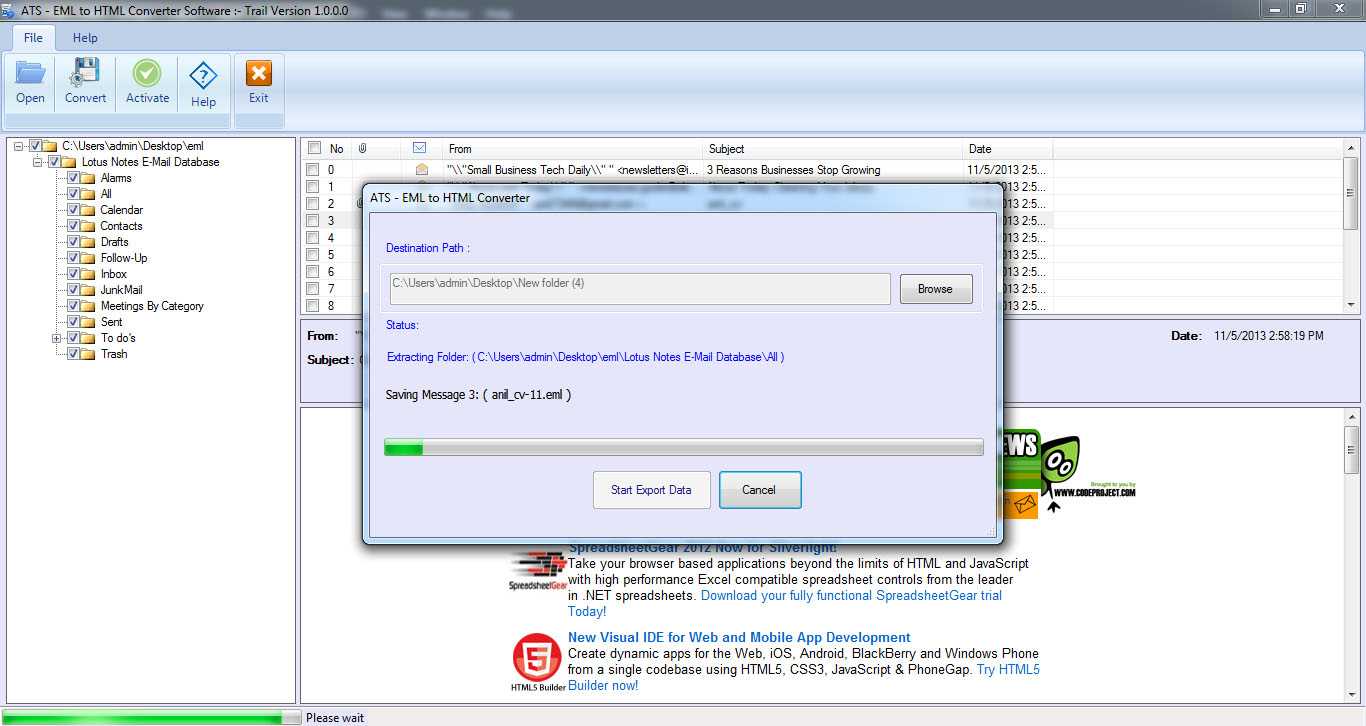1366x726 pixels.
Task: Click the message list vertical scrollbar
Action: 1352,228
